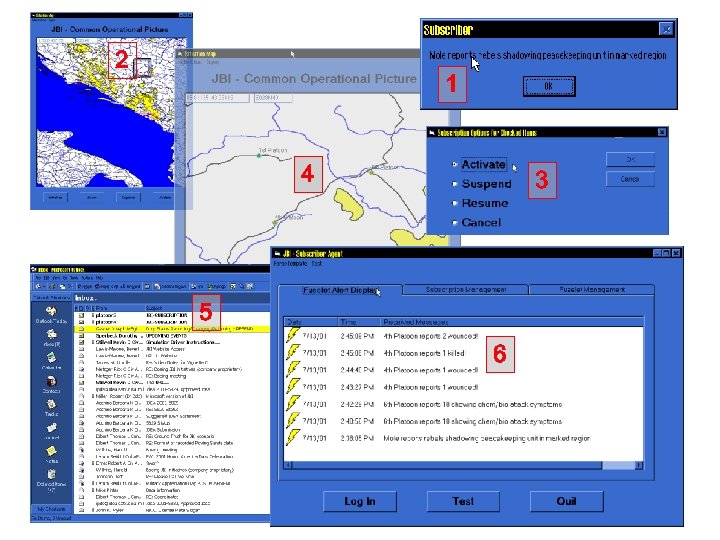The height and width of the screenshot is (540, 720).
Task: Click the Subject column header in Inbox
Action: coord(207,308)
